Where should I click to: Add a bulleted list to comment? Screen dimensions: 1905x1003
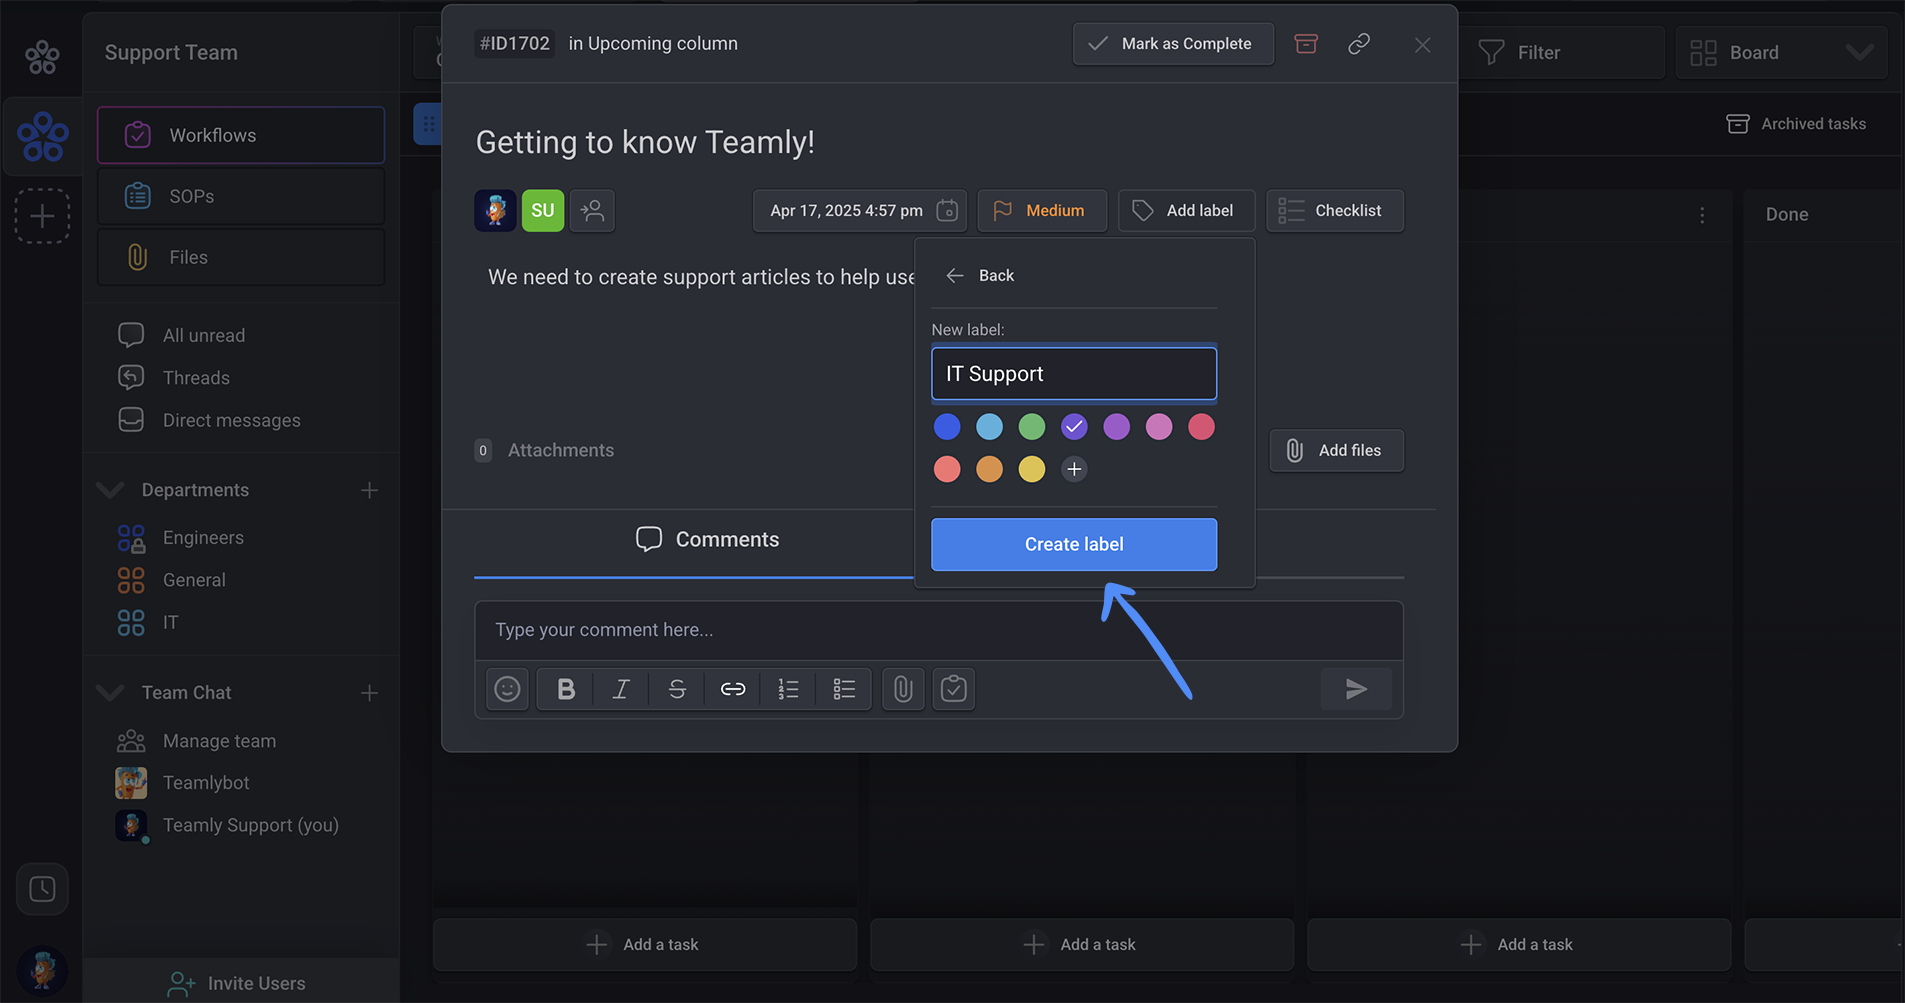point(845,689)
